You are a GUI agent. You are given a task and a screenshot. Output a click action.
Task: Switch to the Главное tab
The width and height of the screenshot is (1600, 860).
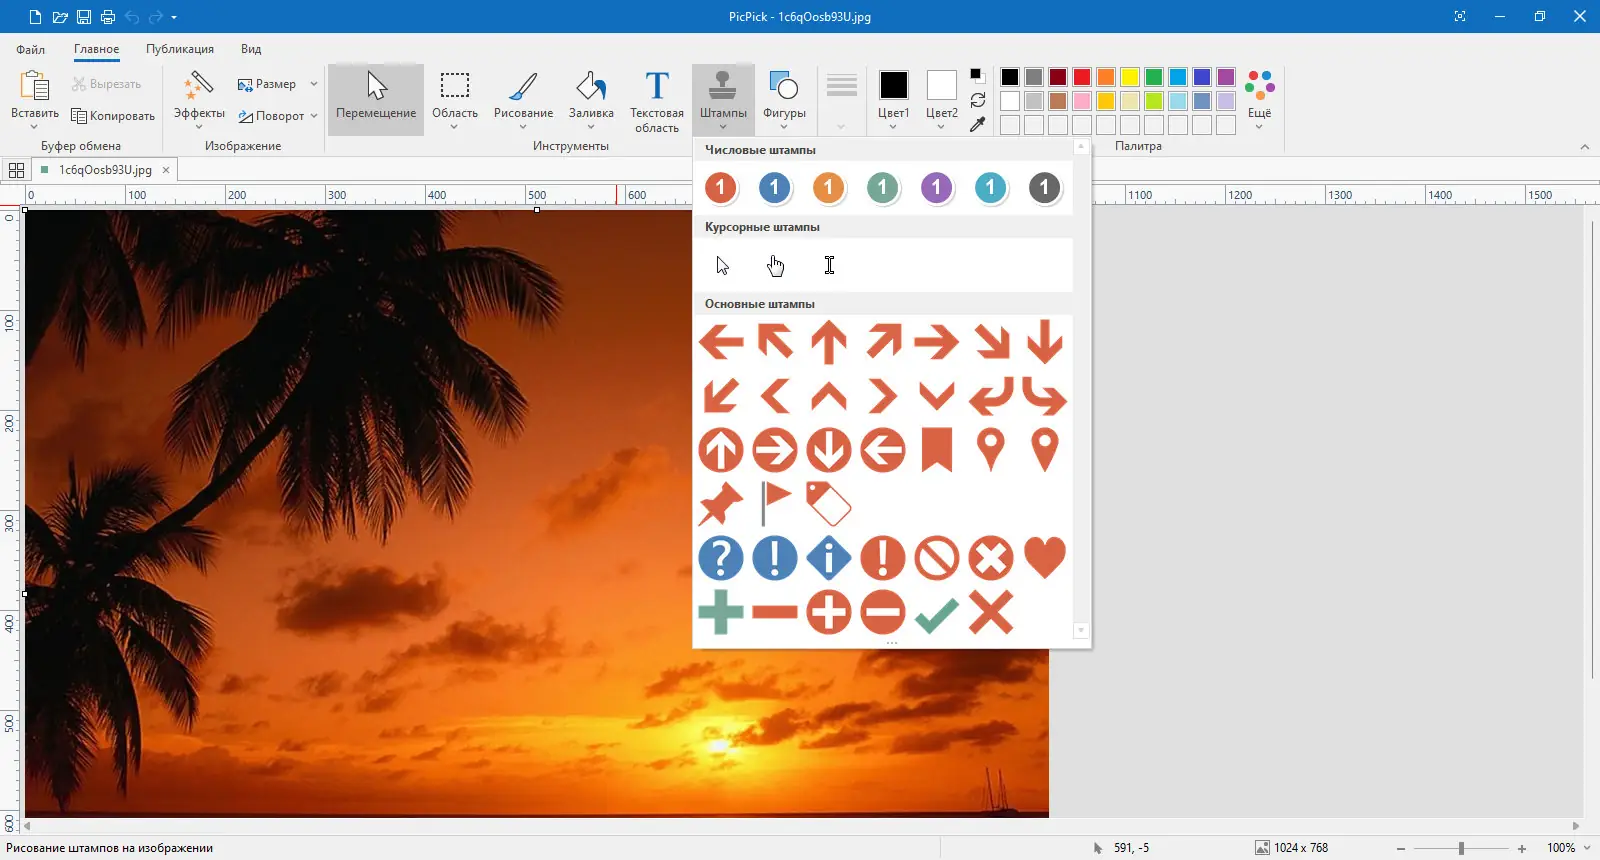96,49
